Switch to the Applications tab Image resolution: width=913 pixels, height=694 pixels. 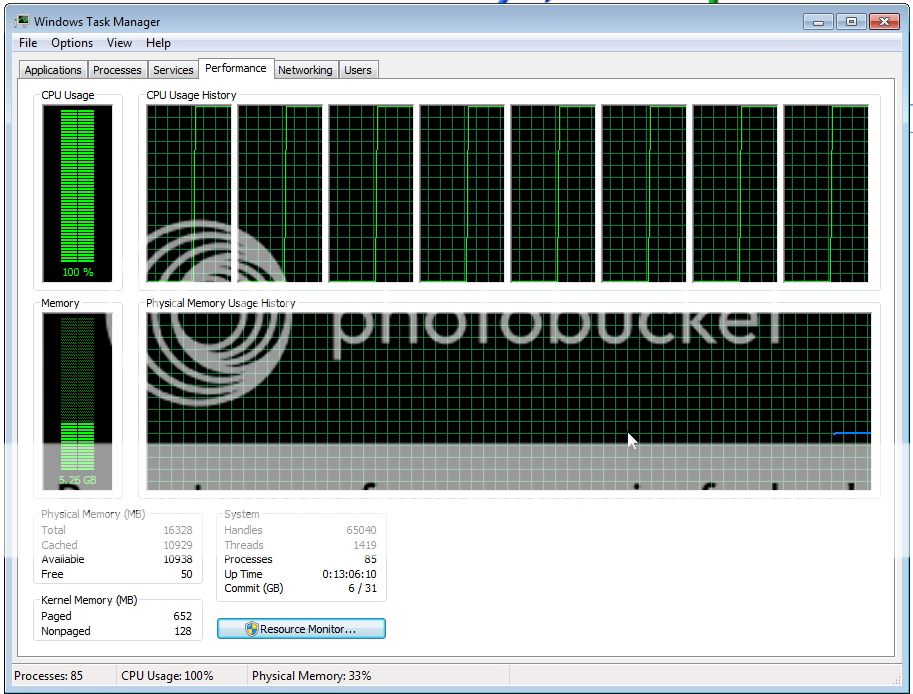point(53,70)
